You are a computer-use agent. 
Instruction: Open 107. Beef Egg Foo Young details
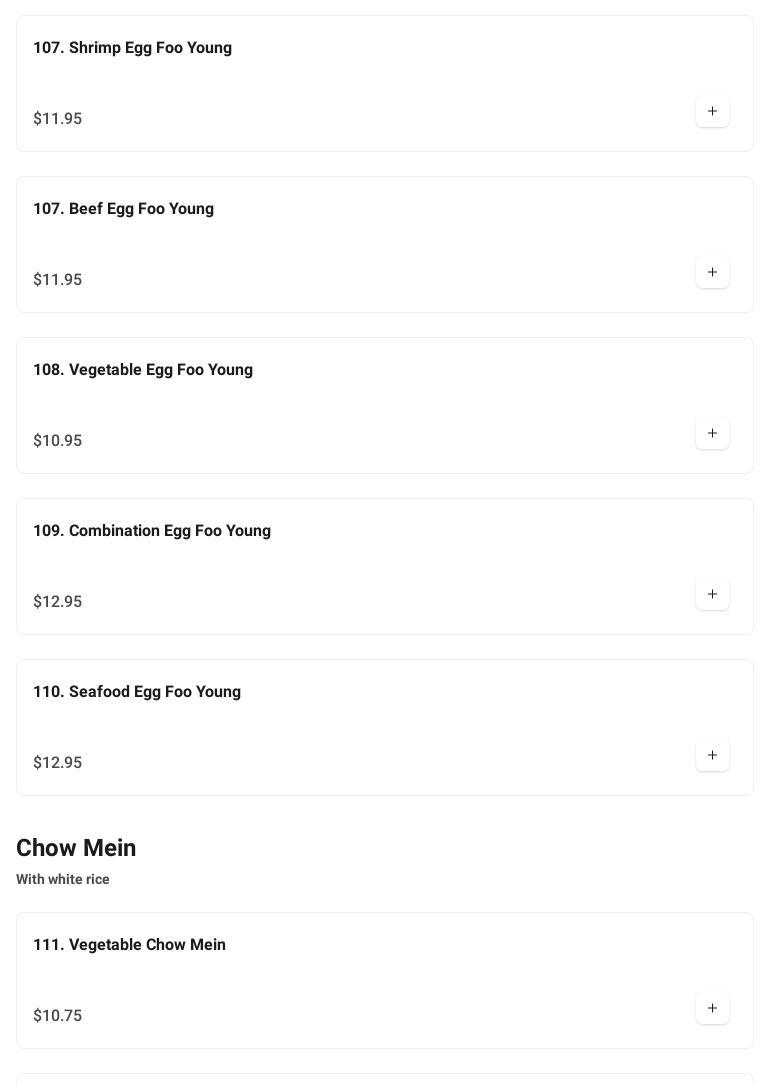(123, 209)
